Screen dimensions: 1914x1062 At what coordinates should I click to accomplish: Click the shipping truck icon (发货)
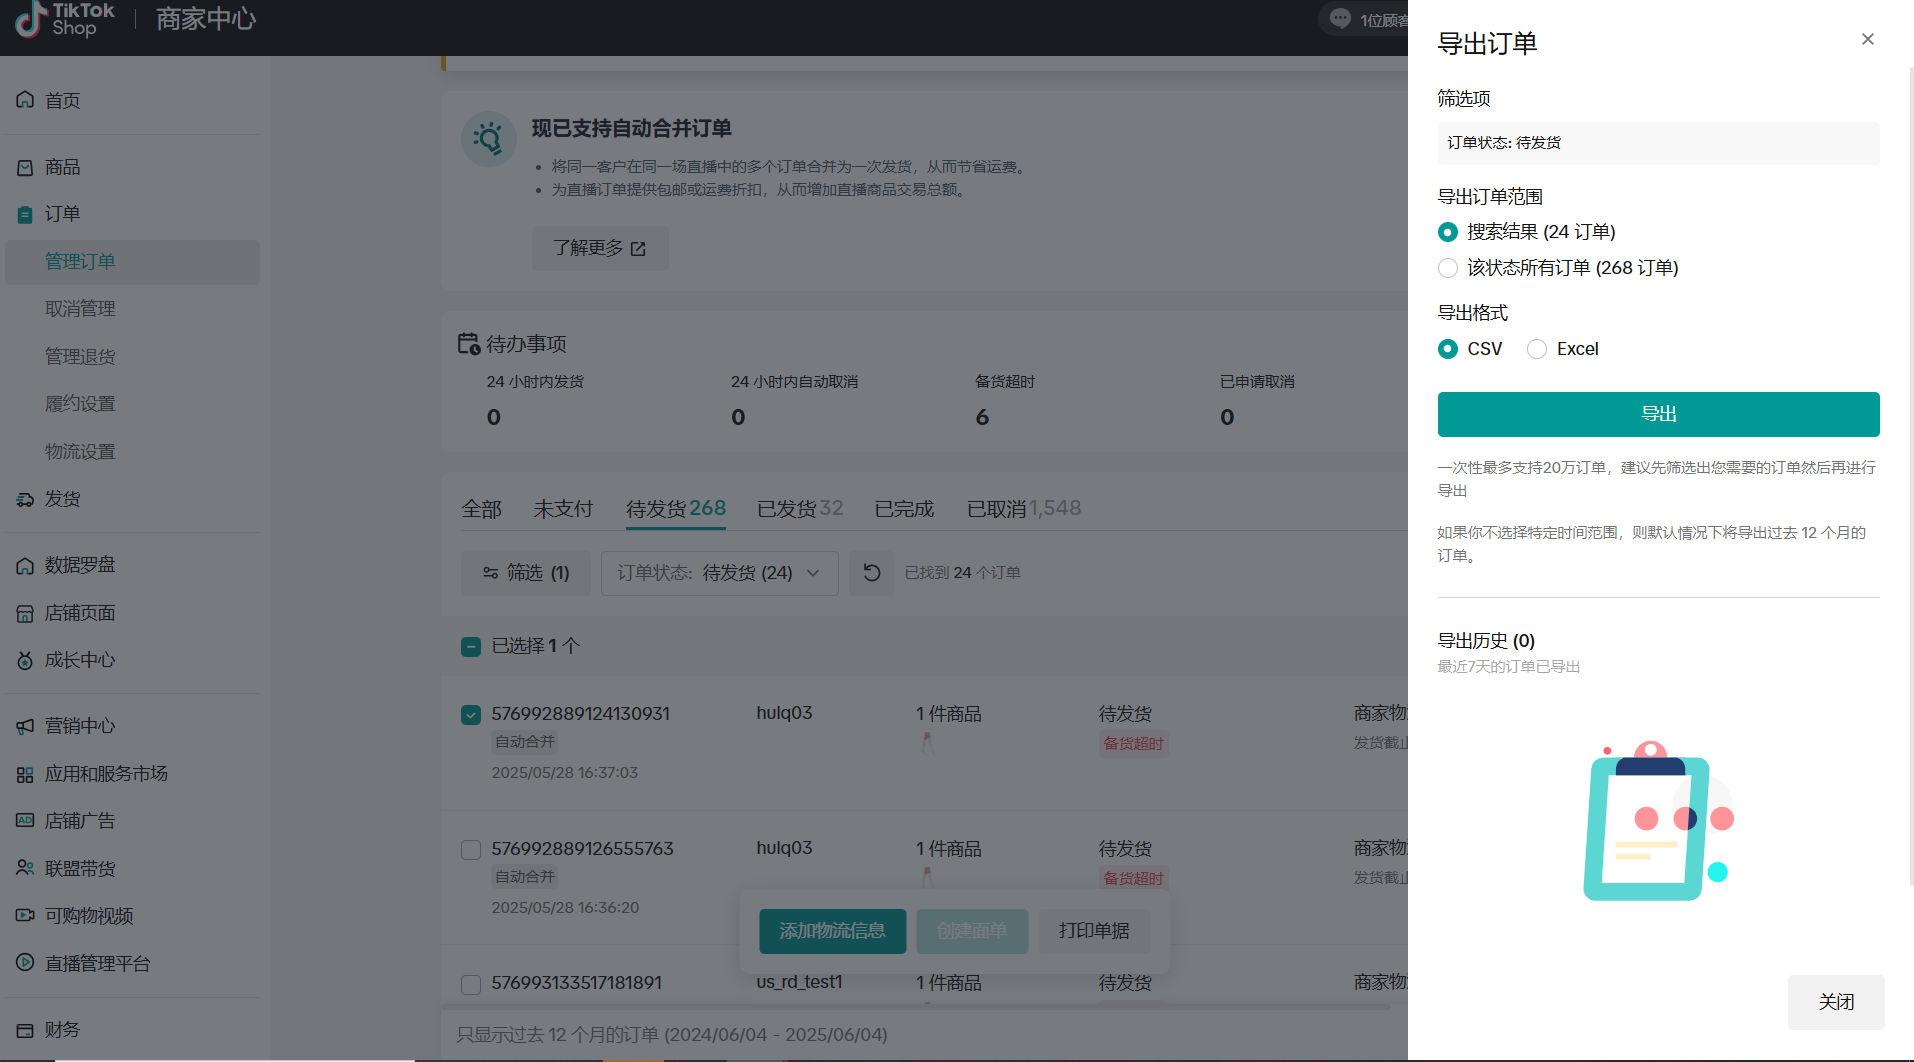(x=25, y=499)
